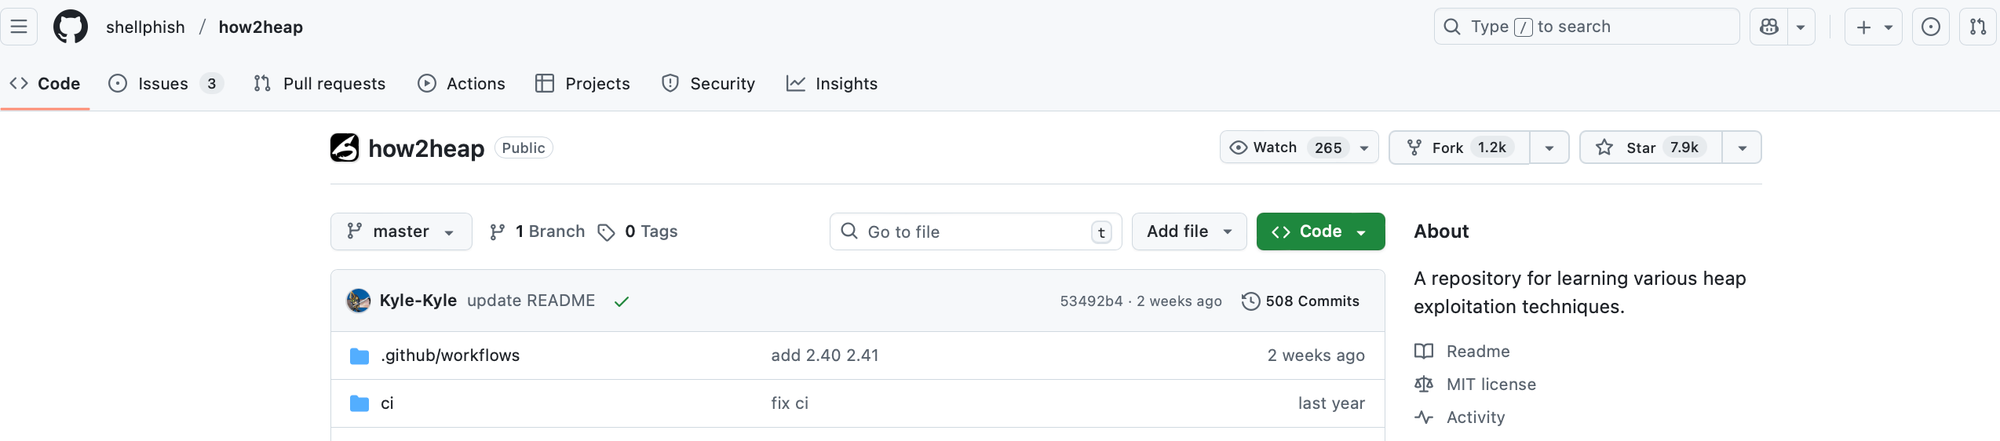Open the star lists dropdown arrow
Viewport: 2000px width, 441px height.
(1742, 148)
